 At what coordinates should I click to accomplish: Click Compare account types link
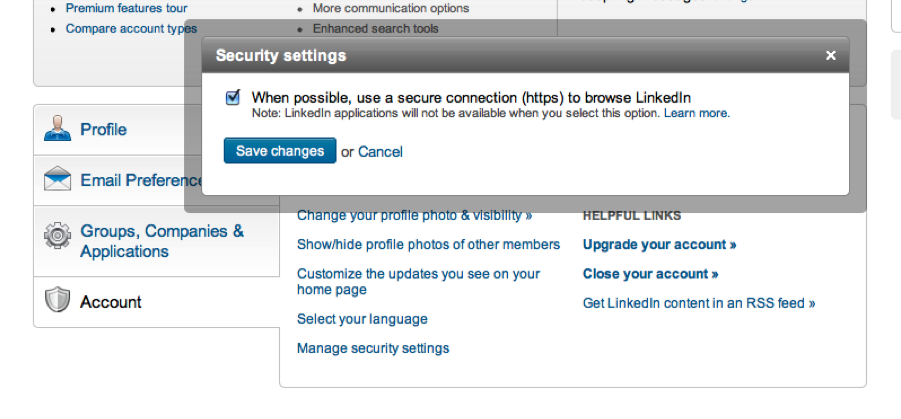pos(131,29)
